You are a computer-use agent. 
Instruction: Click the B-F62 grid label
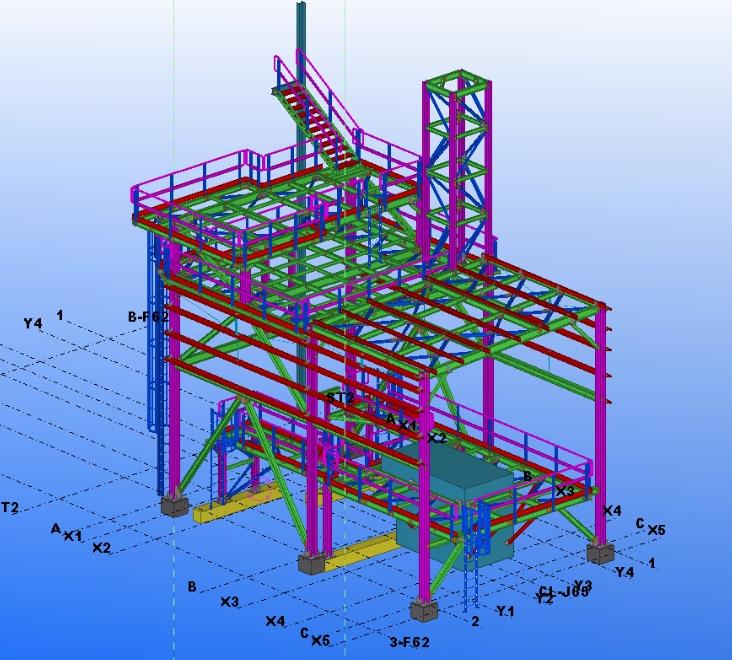coord(148,316)
